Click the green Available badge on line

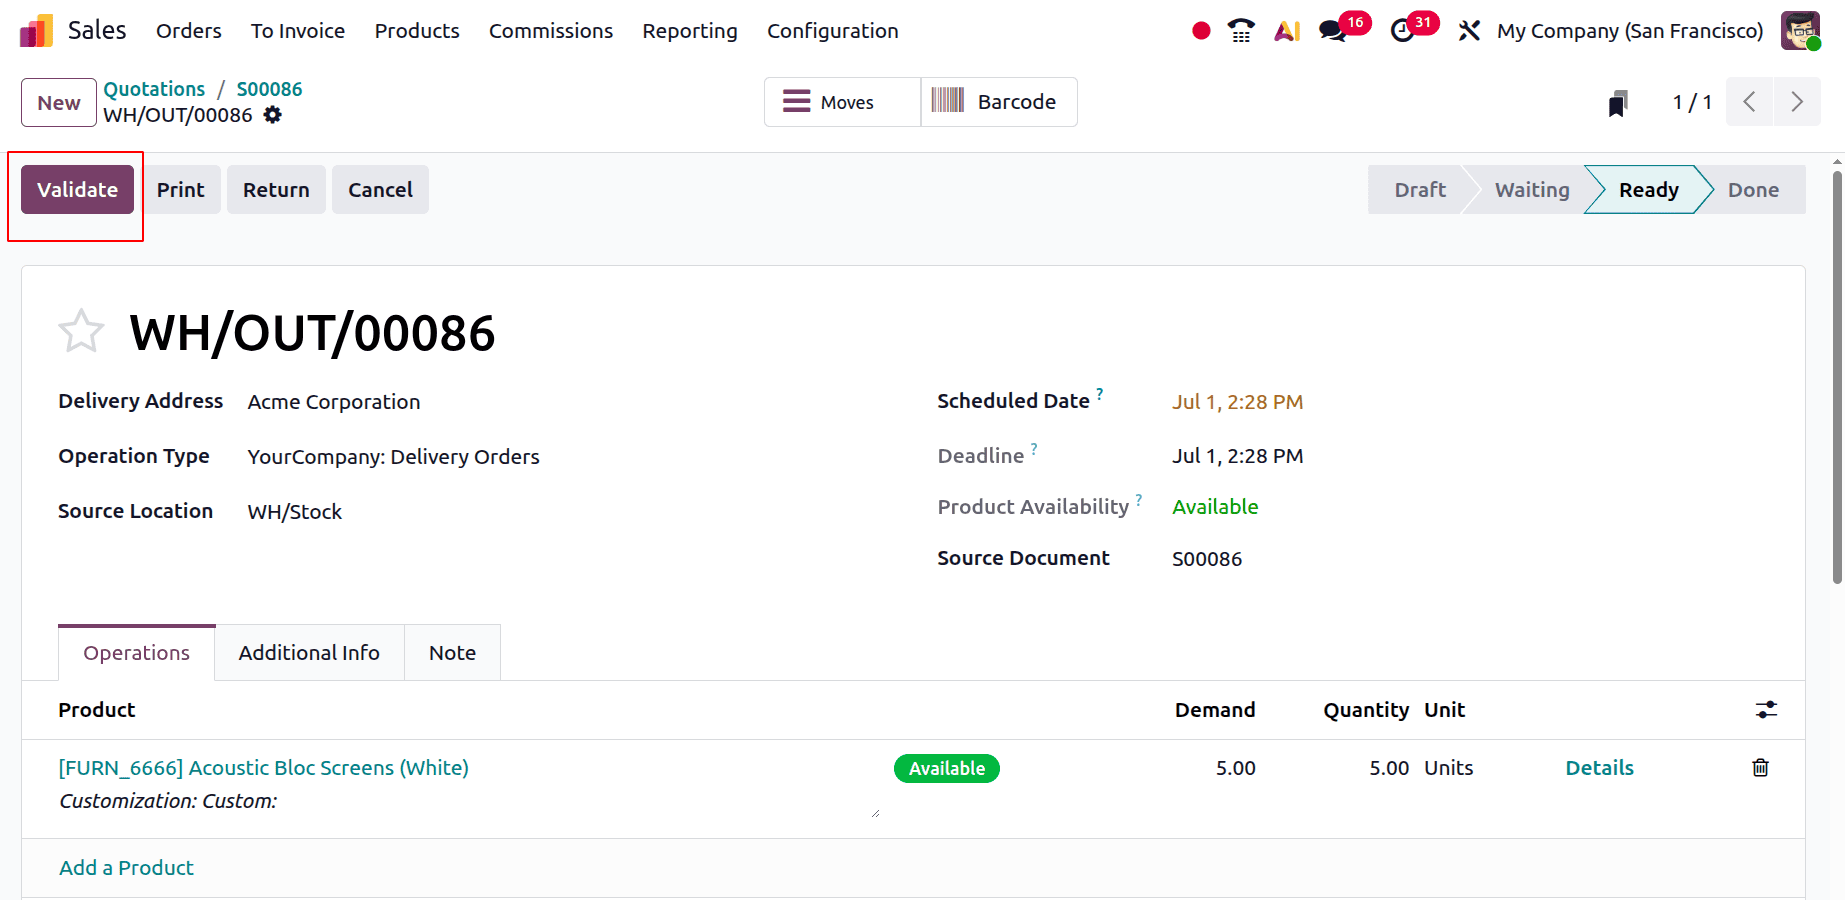pyautogui.click(x=946, y=768)
